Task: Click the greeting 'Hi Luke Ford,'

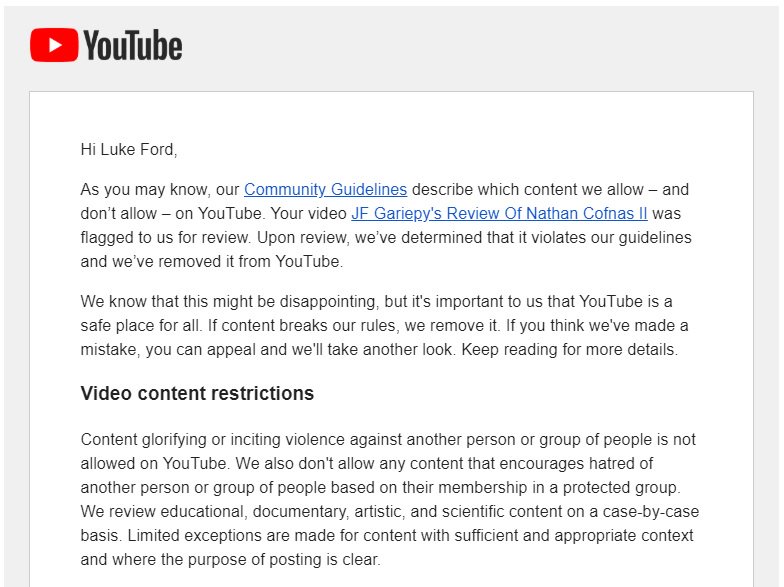Action: 129,150
